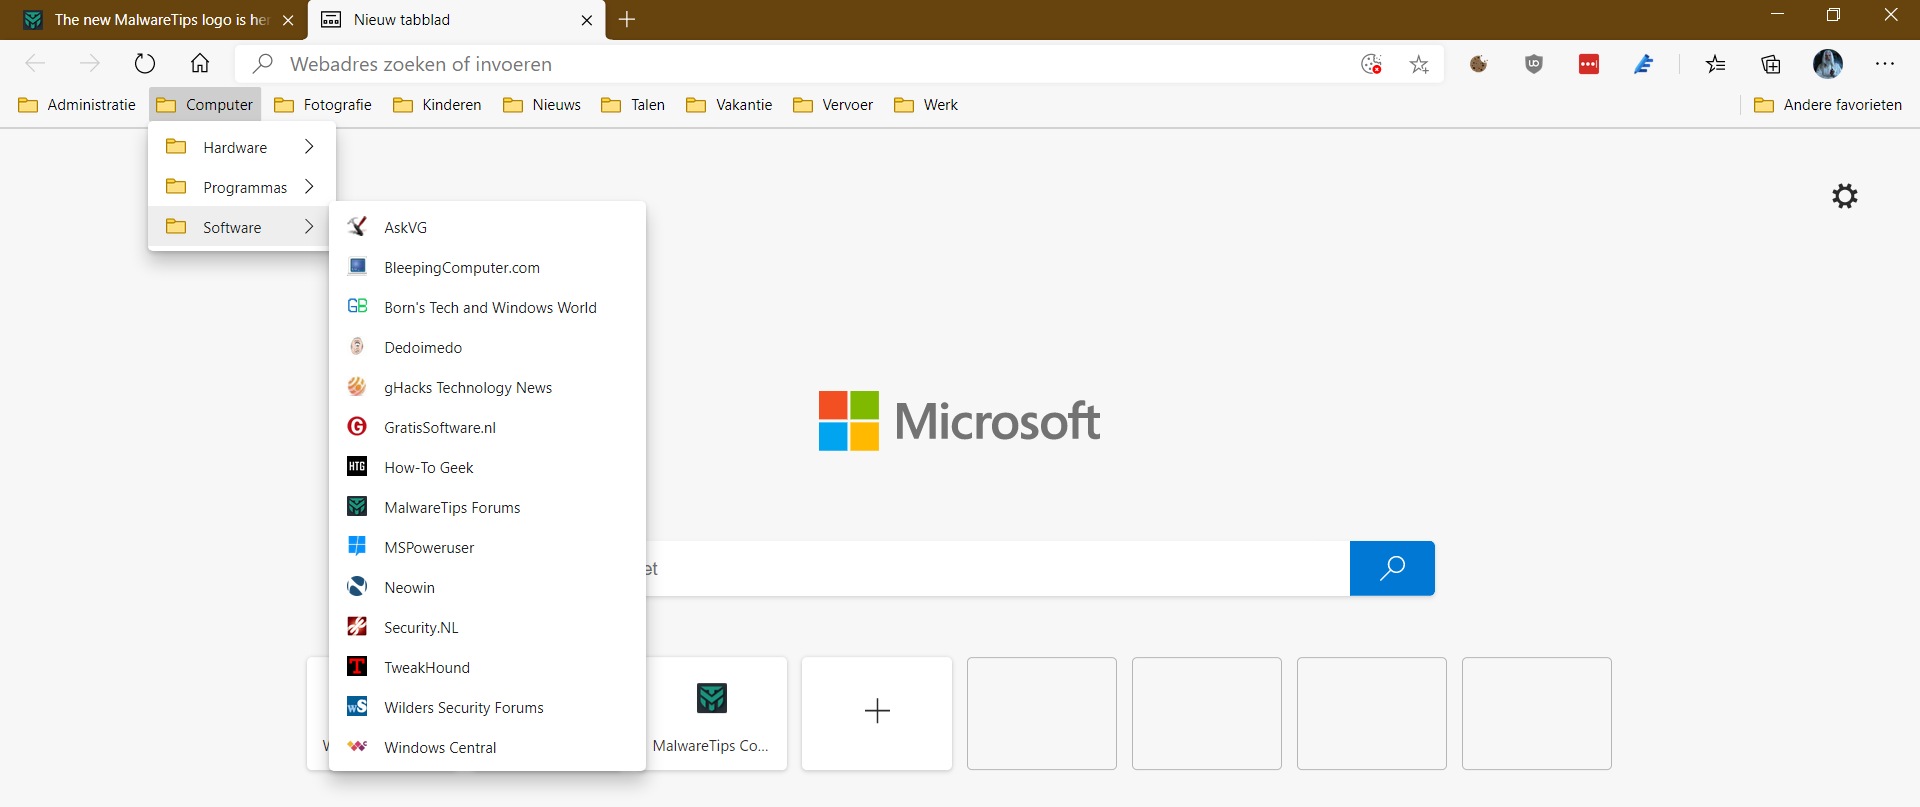Viewport: 1920px width, 807px height.
Task: Open the Vakantie favorites folder
Action: [729, 105]
